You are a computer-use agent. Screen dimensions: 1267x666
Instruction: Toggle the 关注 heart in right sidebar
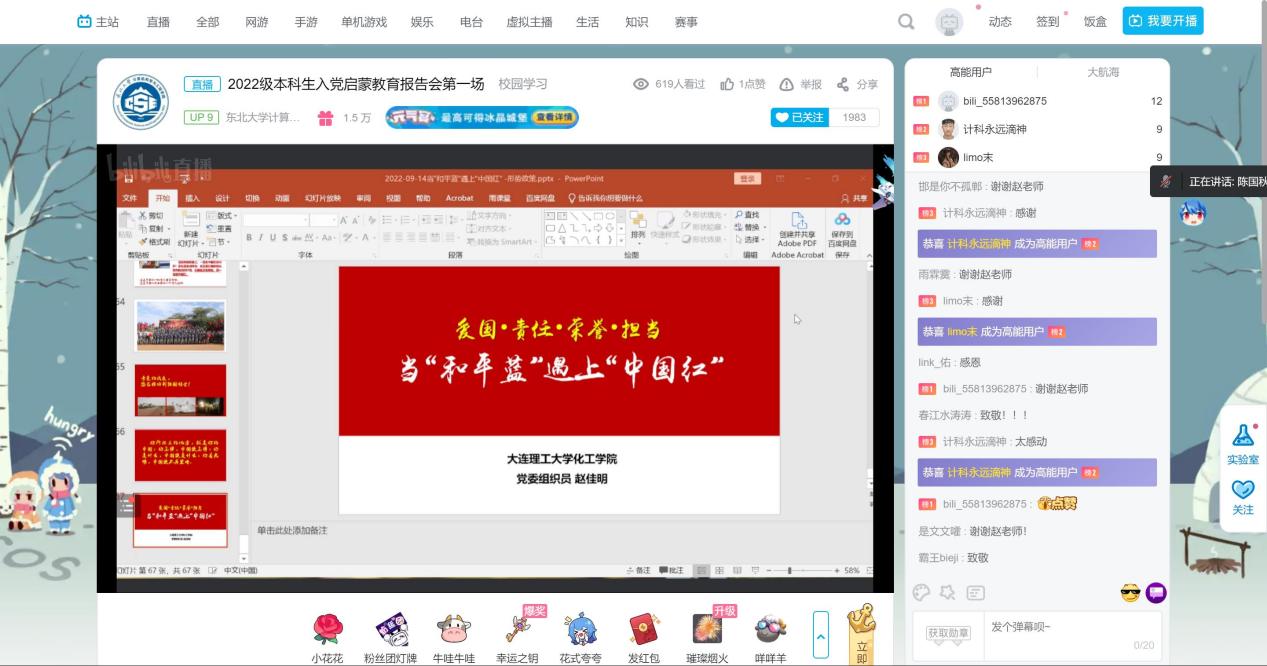pos(1242,490)
